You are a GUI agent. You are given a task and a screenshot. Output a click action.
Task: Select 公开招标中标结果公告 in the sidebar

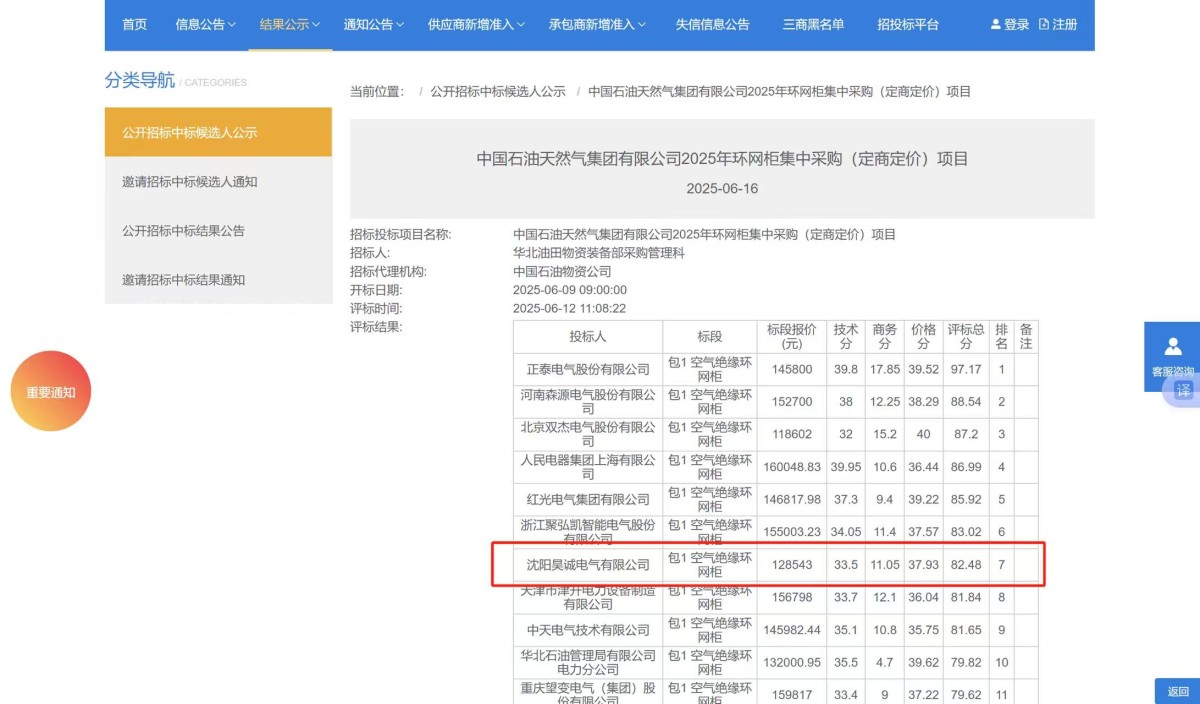218,230
